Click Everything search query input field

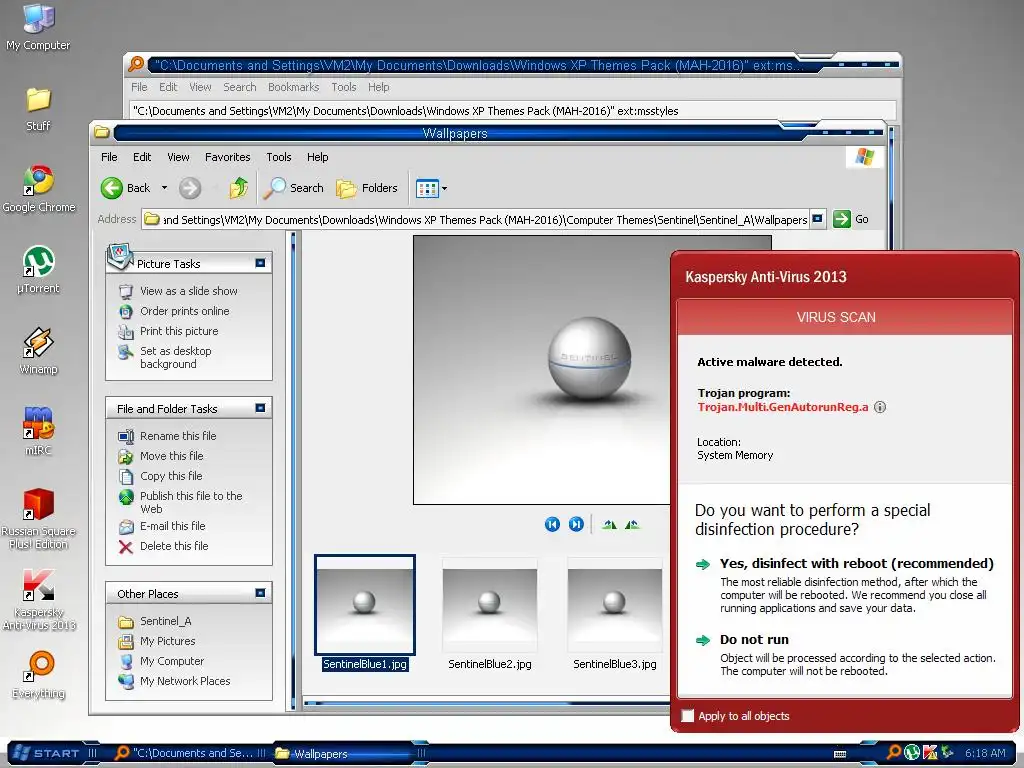pos(512,111)
